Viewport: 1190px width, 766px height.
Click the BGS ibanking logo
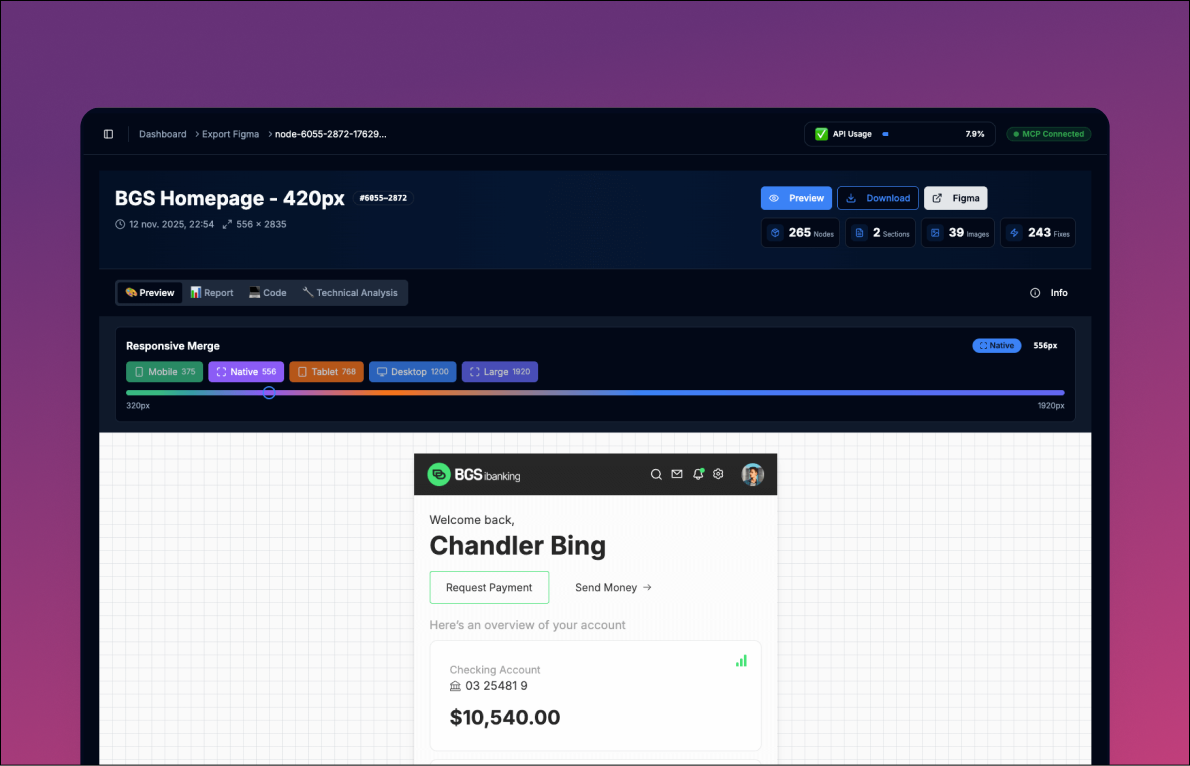point(474,475)
